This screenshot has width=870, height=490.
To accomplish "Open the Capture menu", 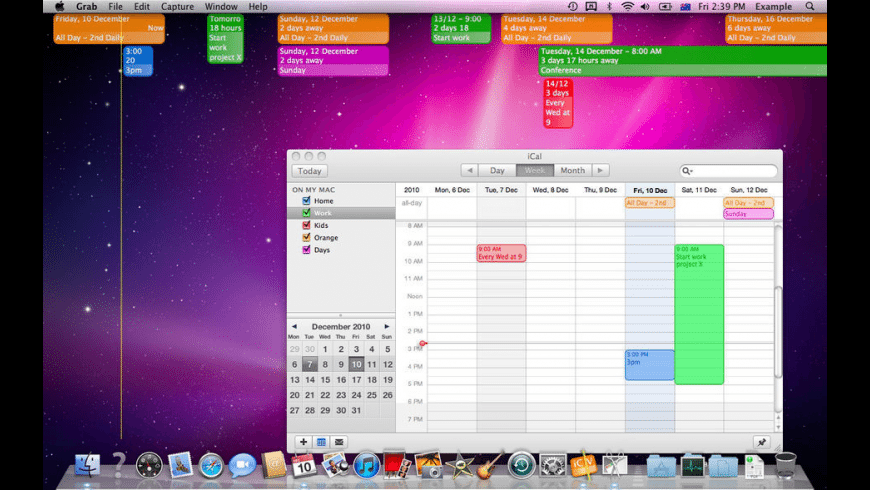I will 178,7.
